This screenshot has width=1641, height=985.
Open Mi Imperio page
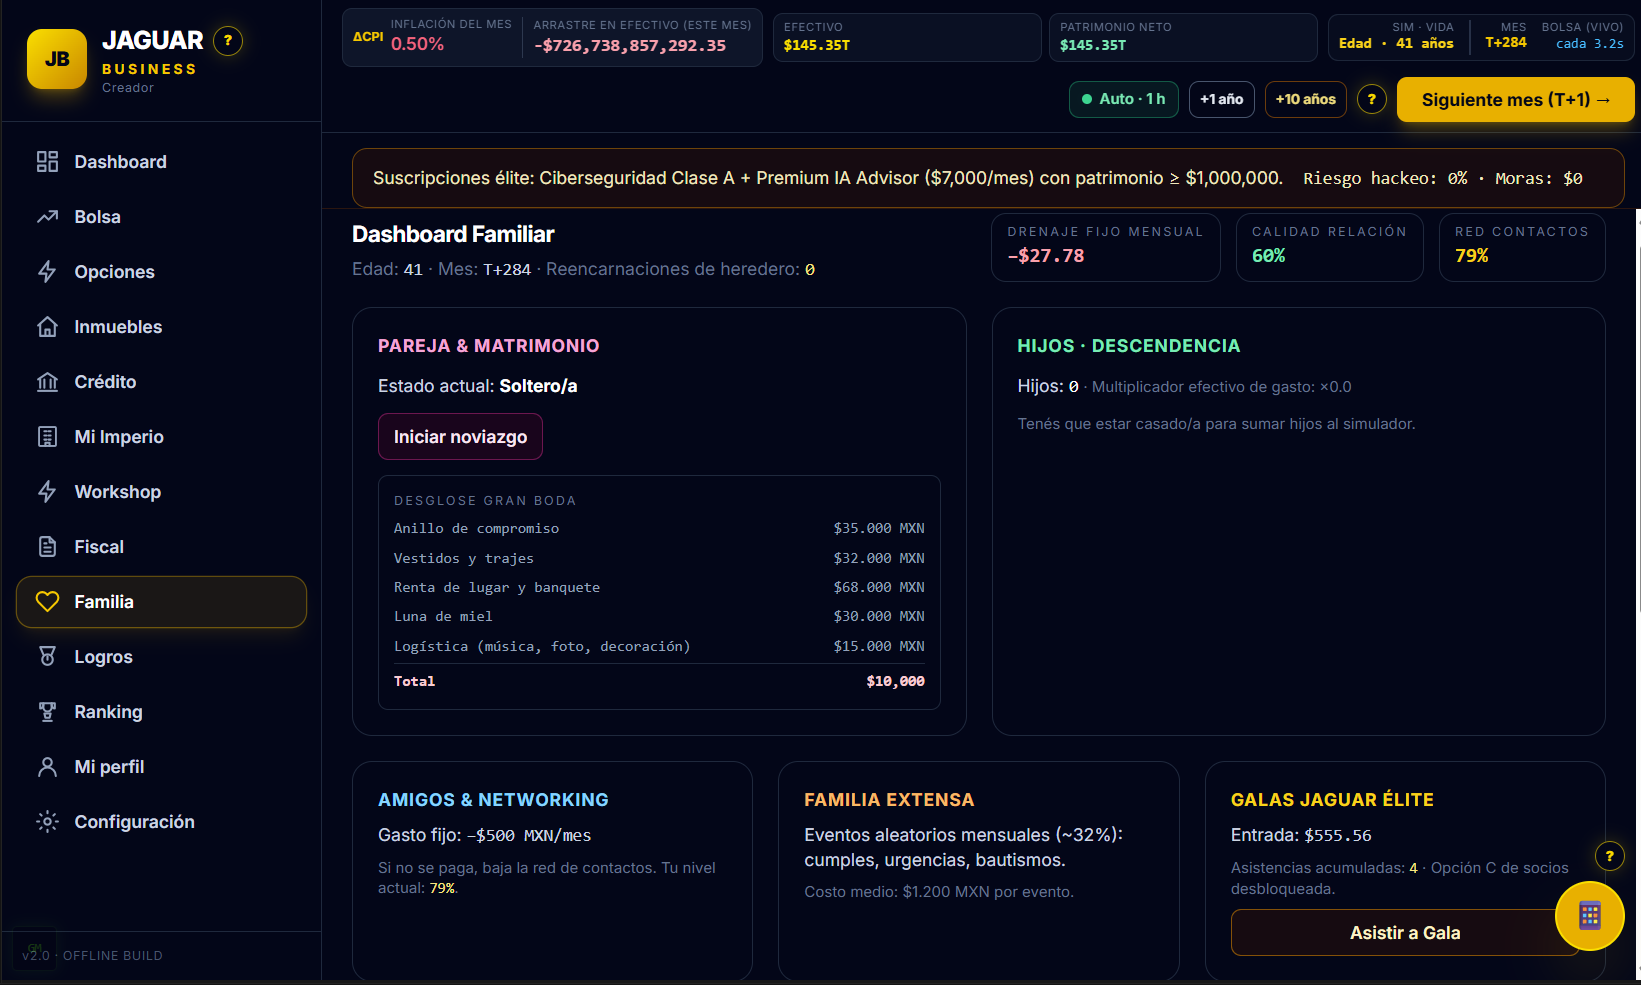coord(161,437)
